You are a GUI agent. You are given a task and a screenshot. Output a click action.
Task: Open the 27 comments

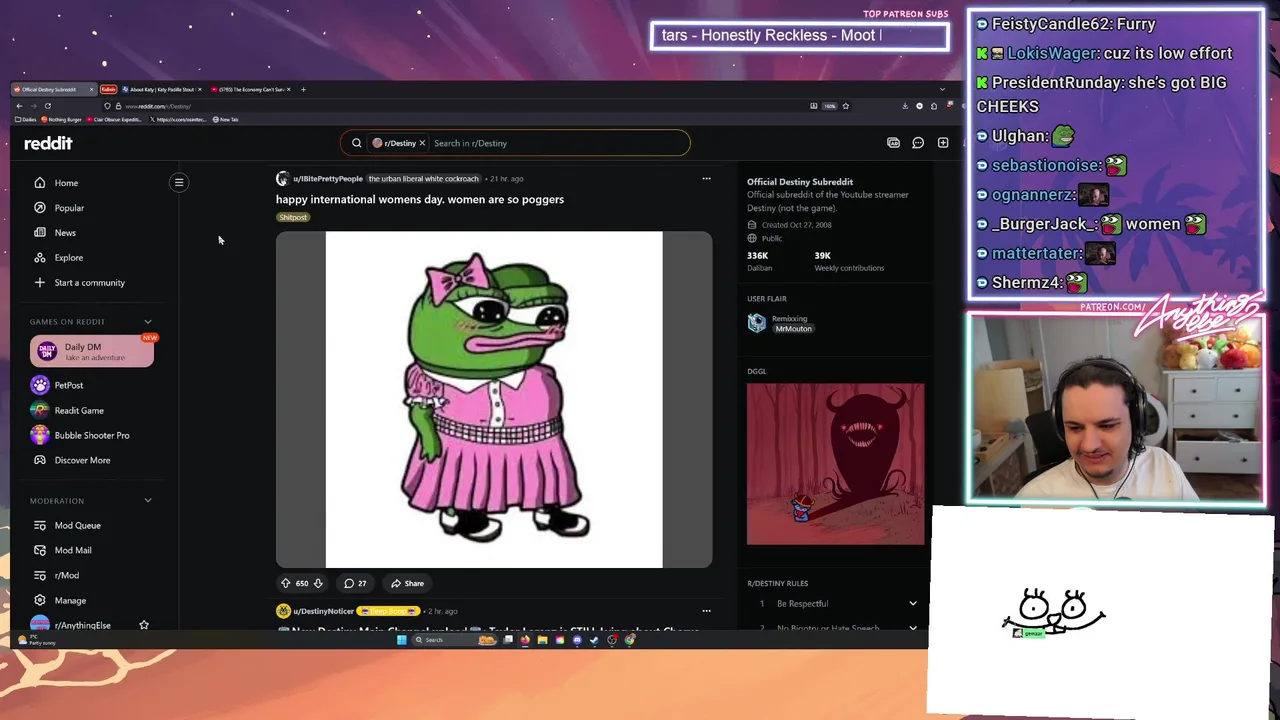355,583
